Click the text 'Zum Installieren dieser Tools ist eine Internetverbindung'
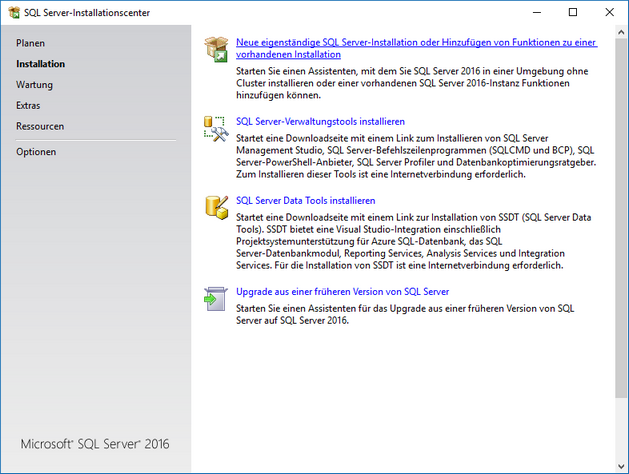629x474 pixels. [352, 174]
